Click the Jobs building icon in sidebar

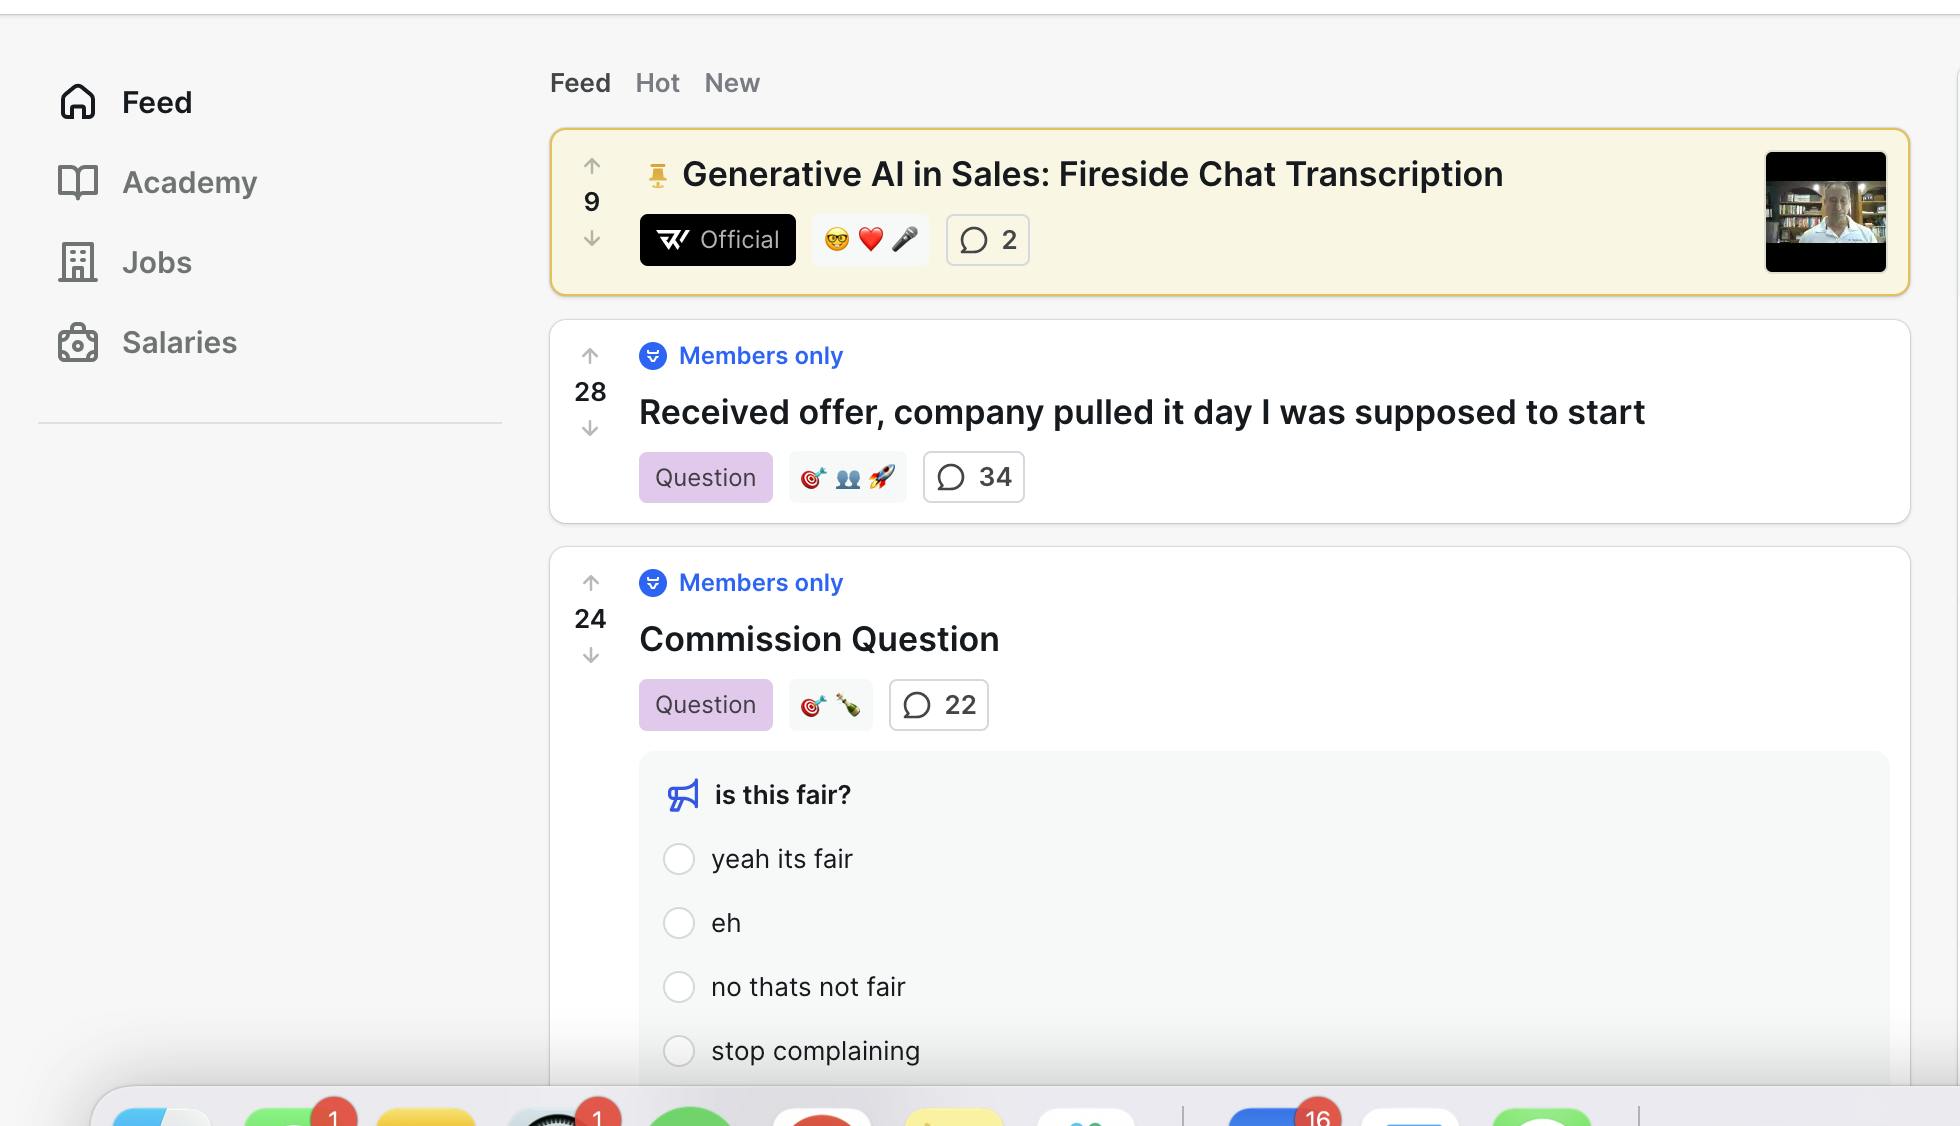(78, 262)
